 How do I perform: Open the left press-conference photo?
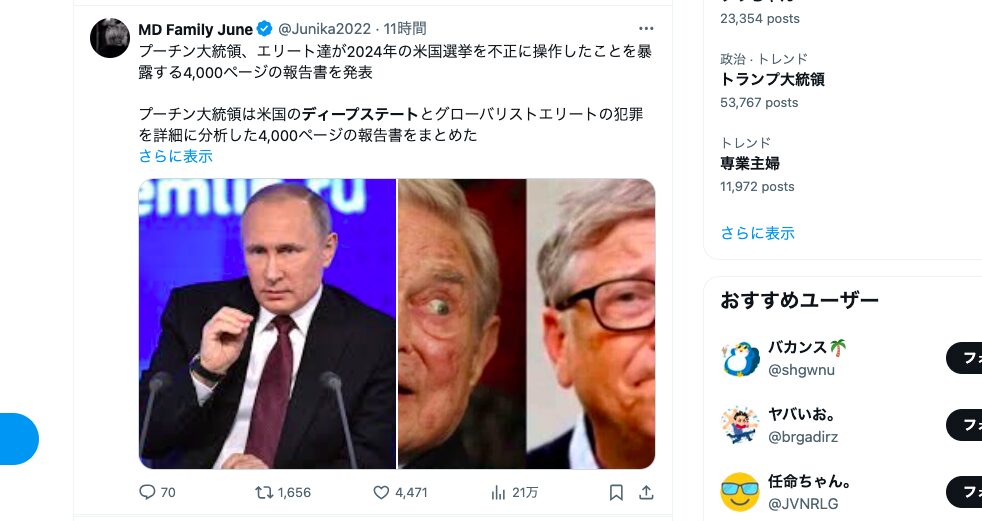[267, 324]
